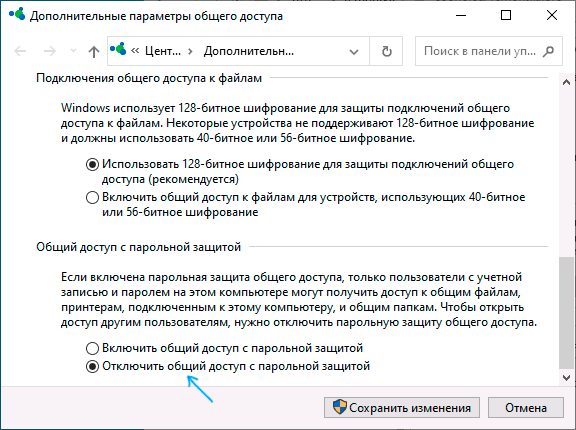
Task: Open the recent locations dropdown arrow
Action: 73,51
